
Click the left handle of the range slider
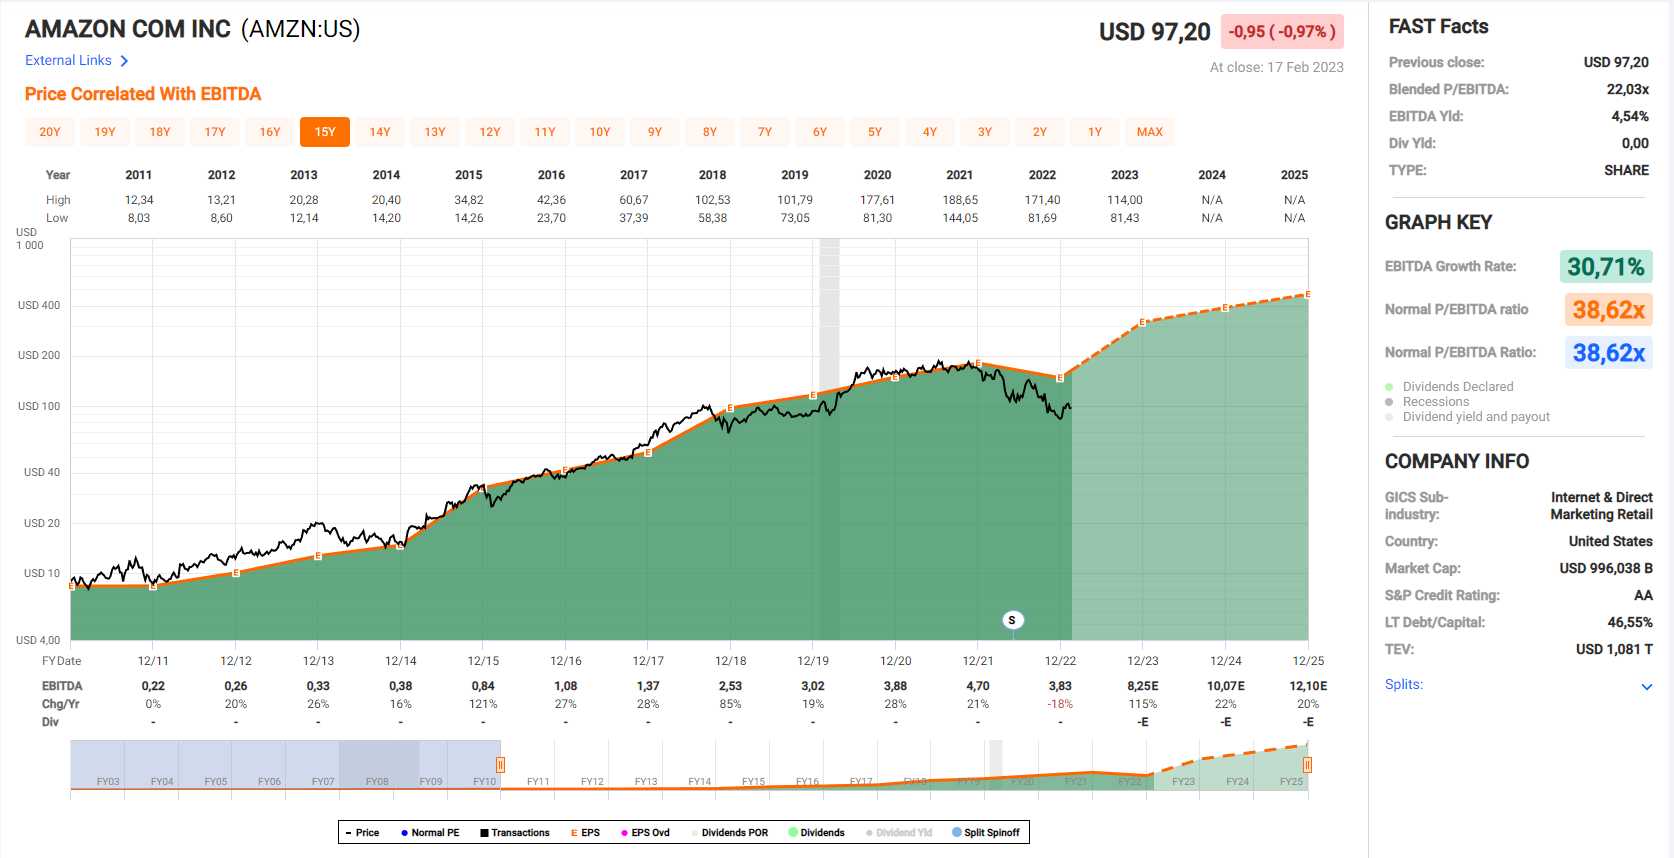(500, 765)
